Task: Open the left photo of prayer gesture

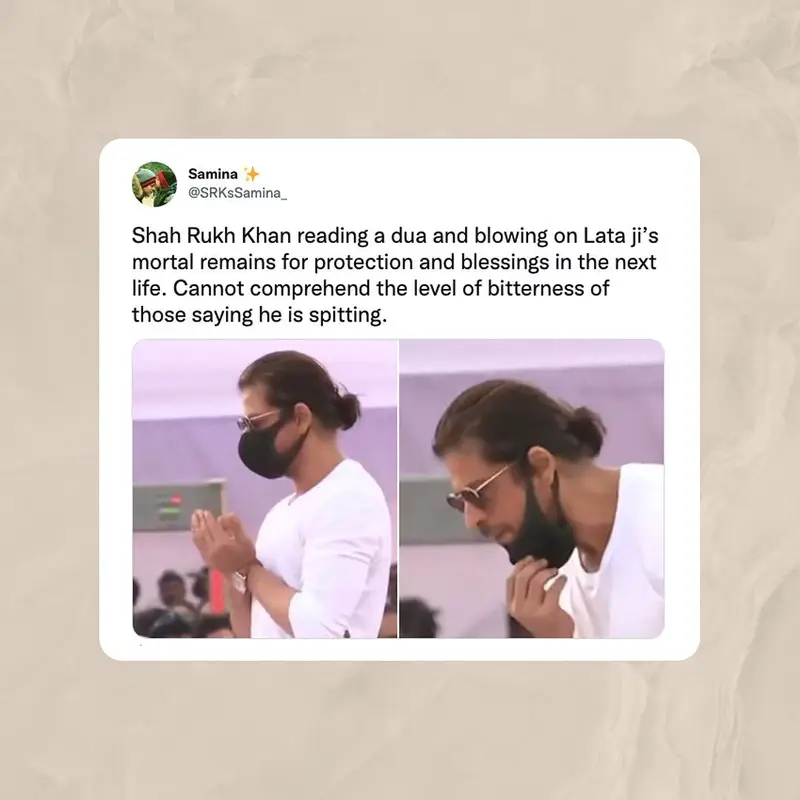Action: point(265,488)
